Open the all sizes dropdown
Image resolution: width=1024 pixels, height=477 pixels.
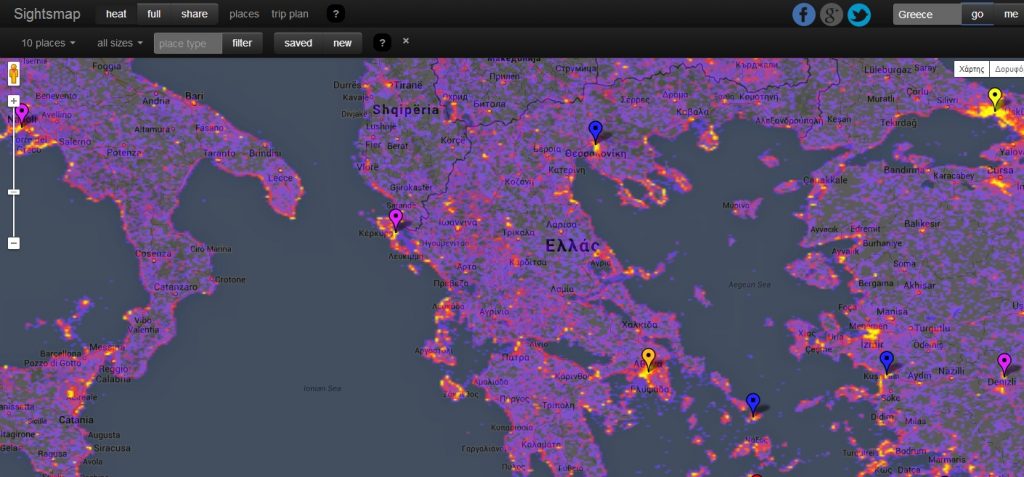point(120,43)
